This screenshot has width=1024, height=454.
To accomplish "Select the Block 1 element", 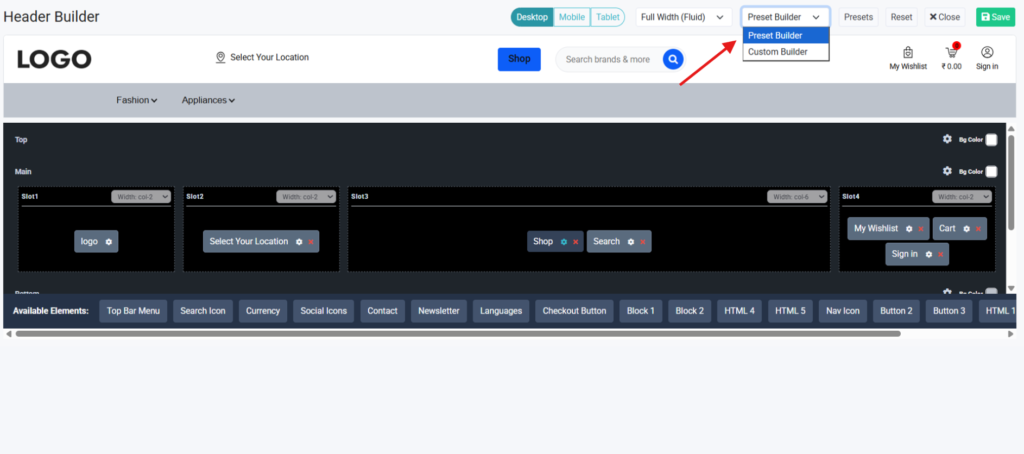I will (641, 311).
